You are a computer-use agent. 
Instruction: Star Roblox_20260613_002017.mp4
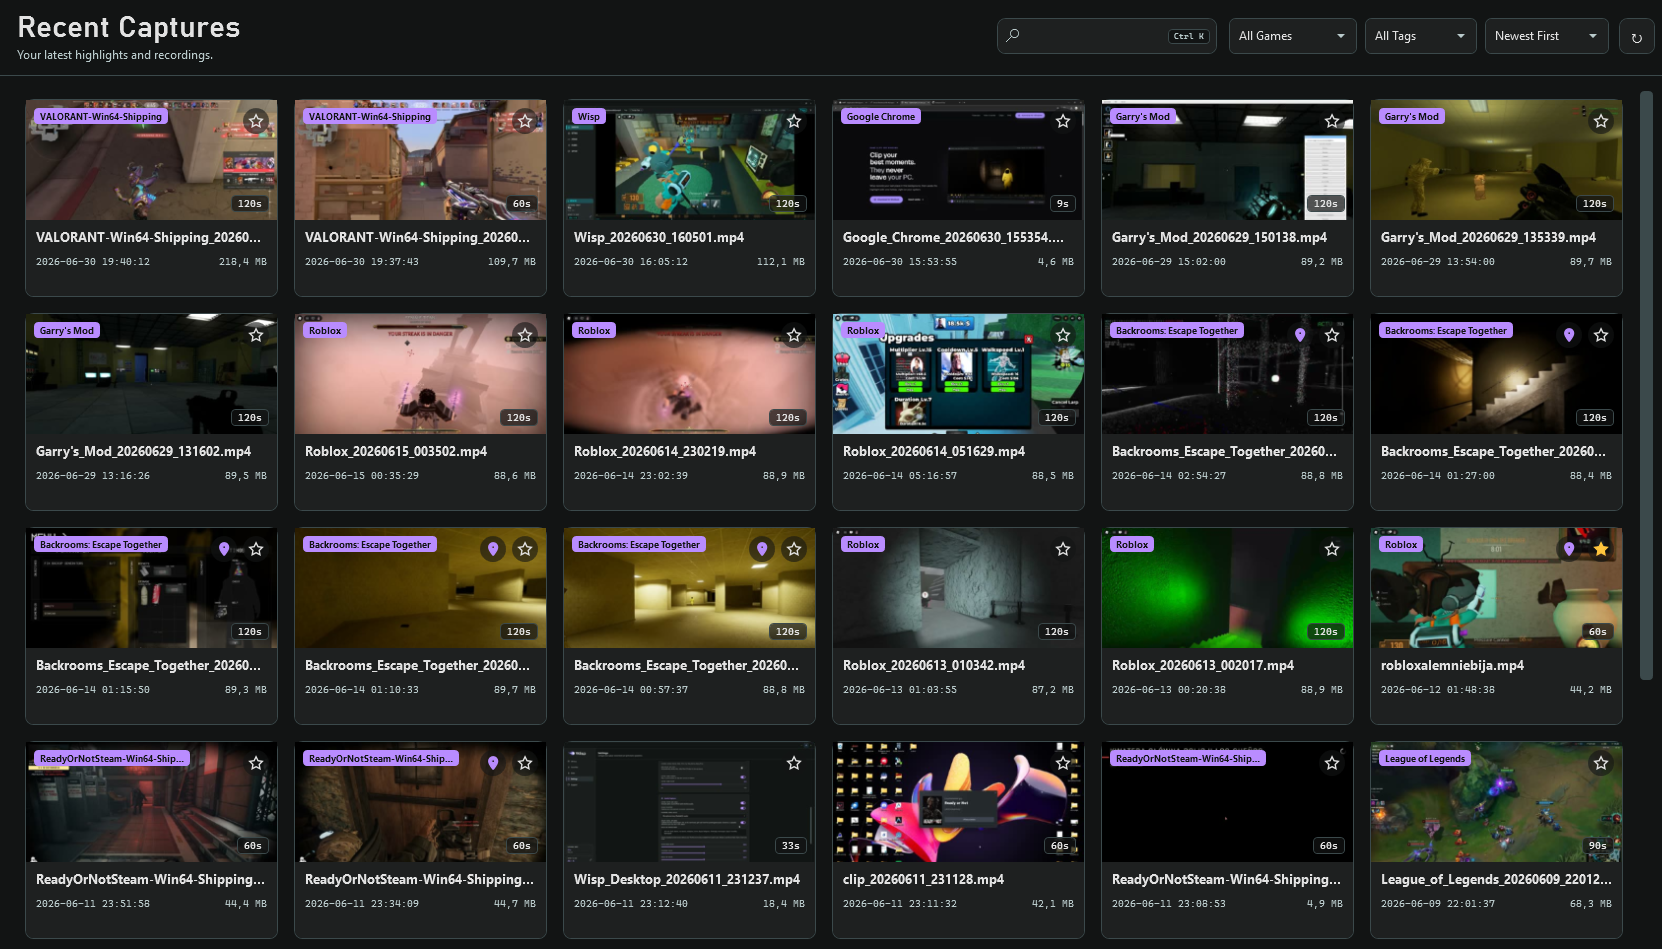click(1332, 549)
